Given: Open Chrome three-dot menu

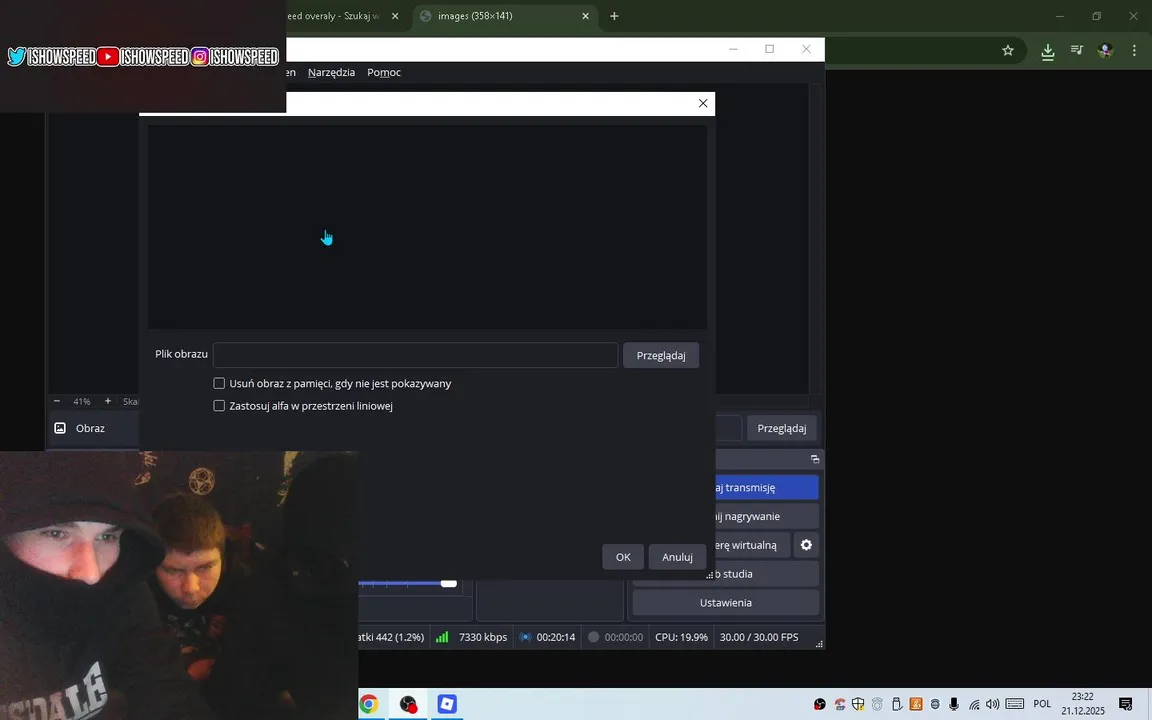Looking at the screenshot, I should [x=1134, y=51].
